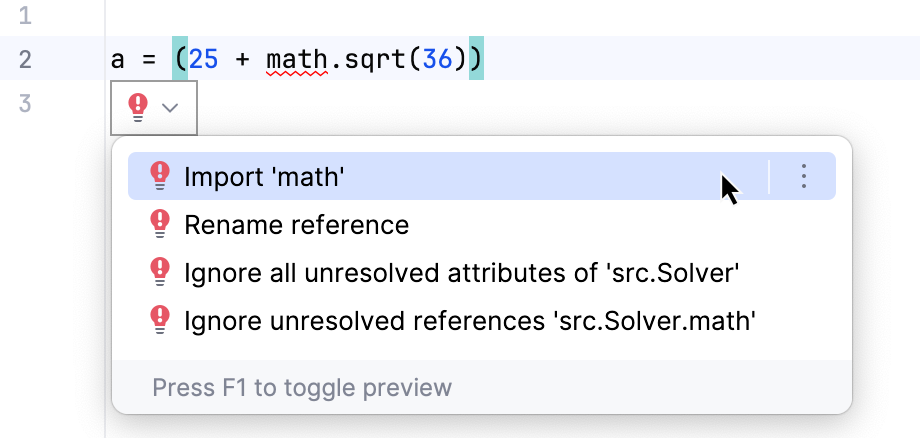Viewport: 920px width, 438px height.
Task: Click the number 36 inside sqrt
Action: point(436,60)
